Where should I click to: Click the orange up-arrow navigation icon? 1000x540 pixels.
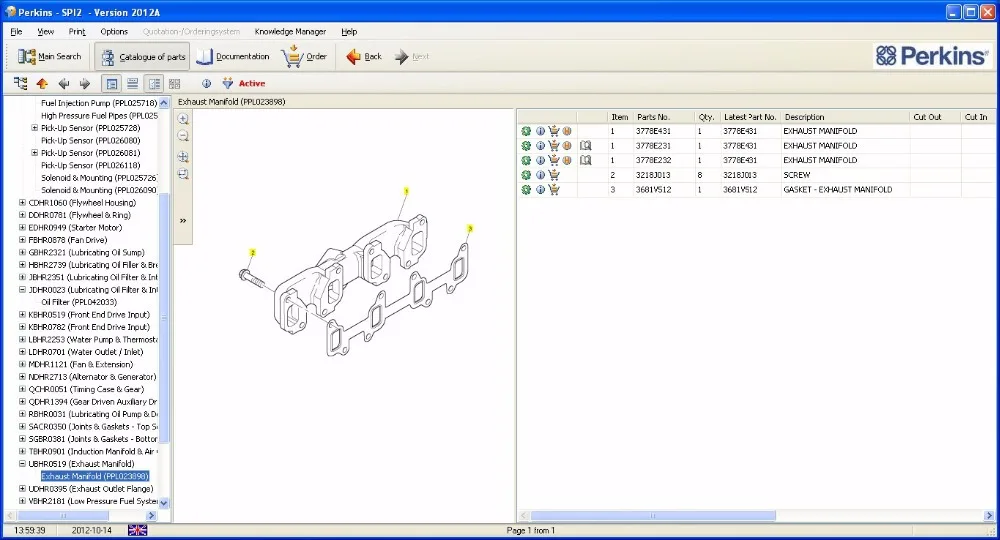(x=43, y=83)
